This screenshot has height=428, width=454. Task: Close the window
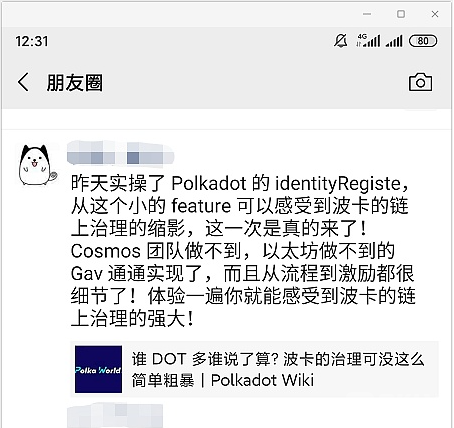[435, 14]
